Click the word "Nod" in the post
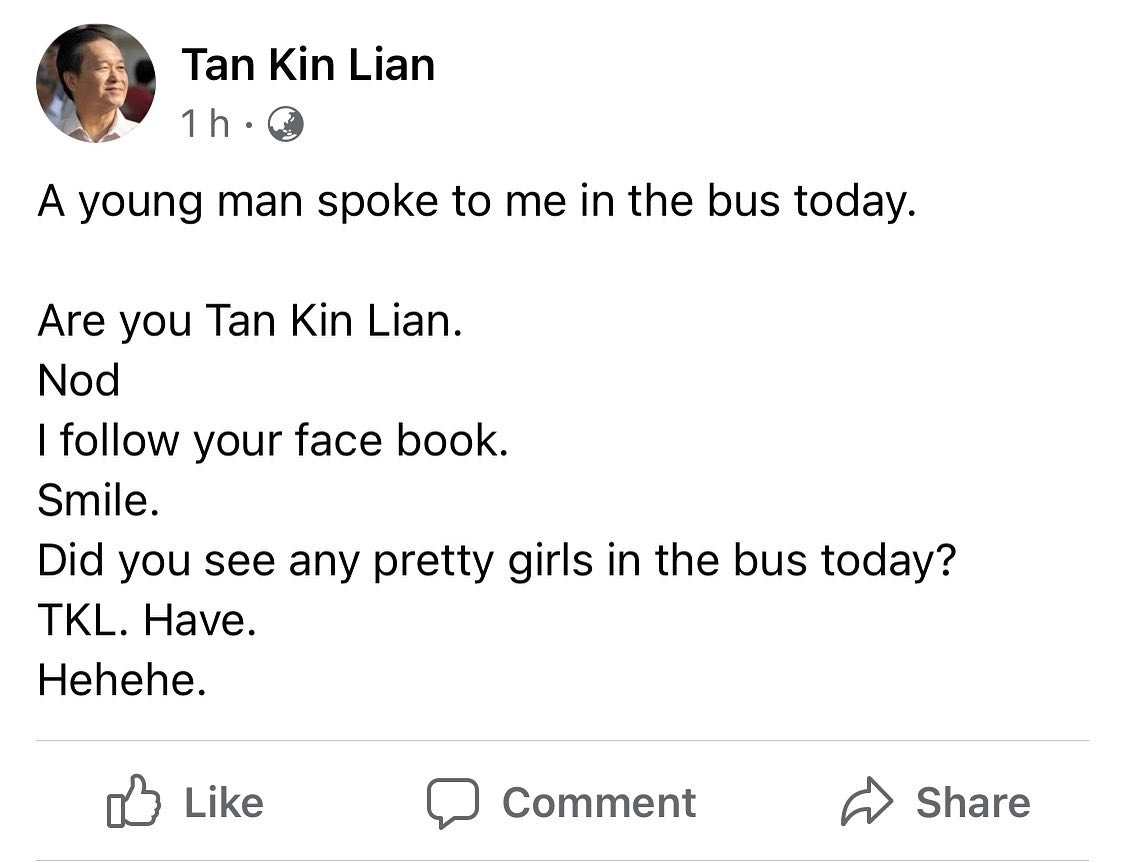 click(78, 380)
